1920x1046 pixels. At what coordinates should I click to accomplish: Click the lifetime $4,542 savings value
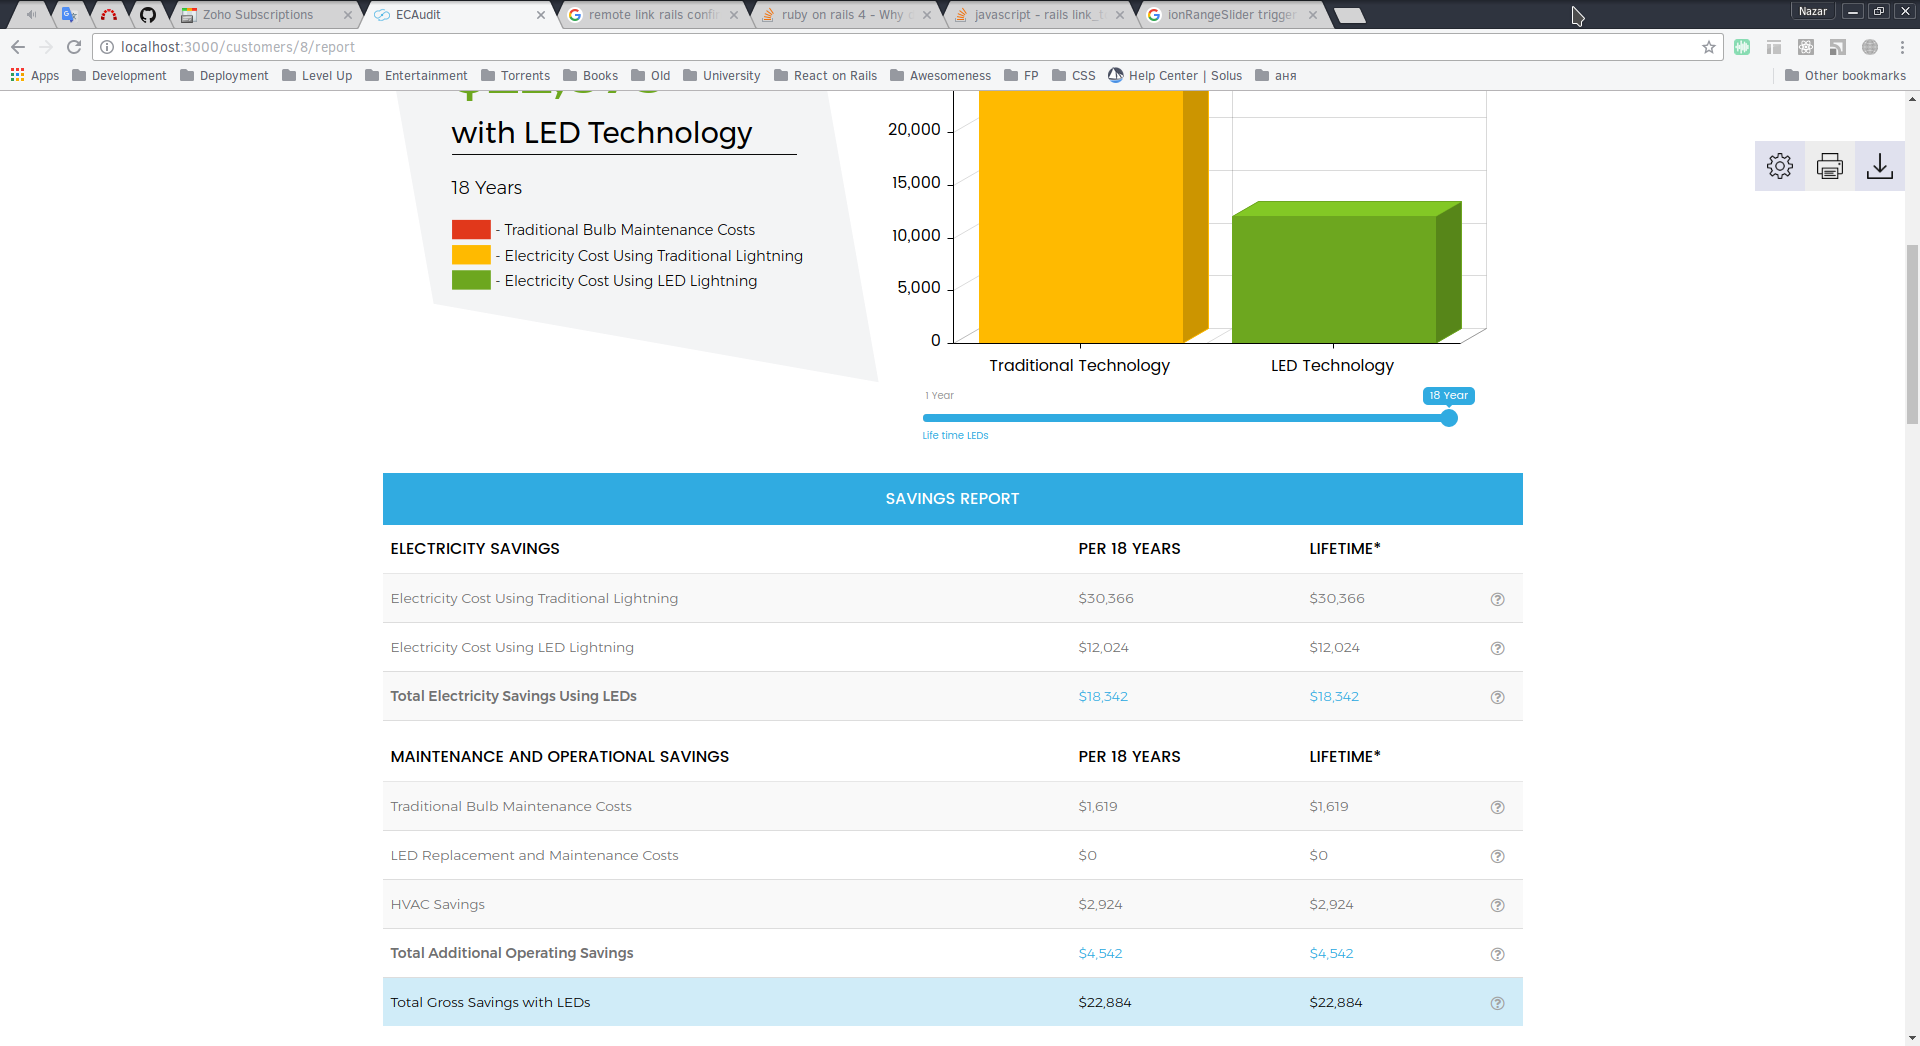pyautogui.click(x=1331, y=954)
